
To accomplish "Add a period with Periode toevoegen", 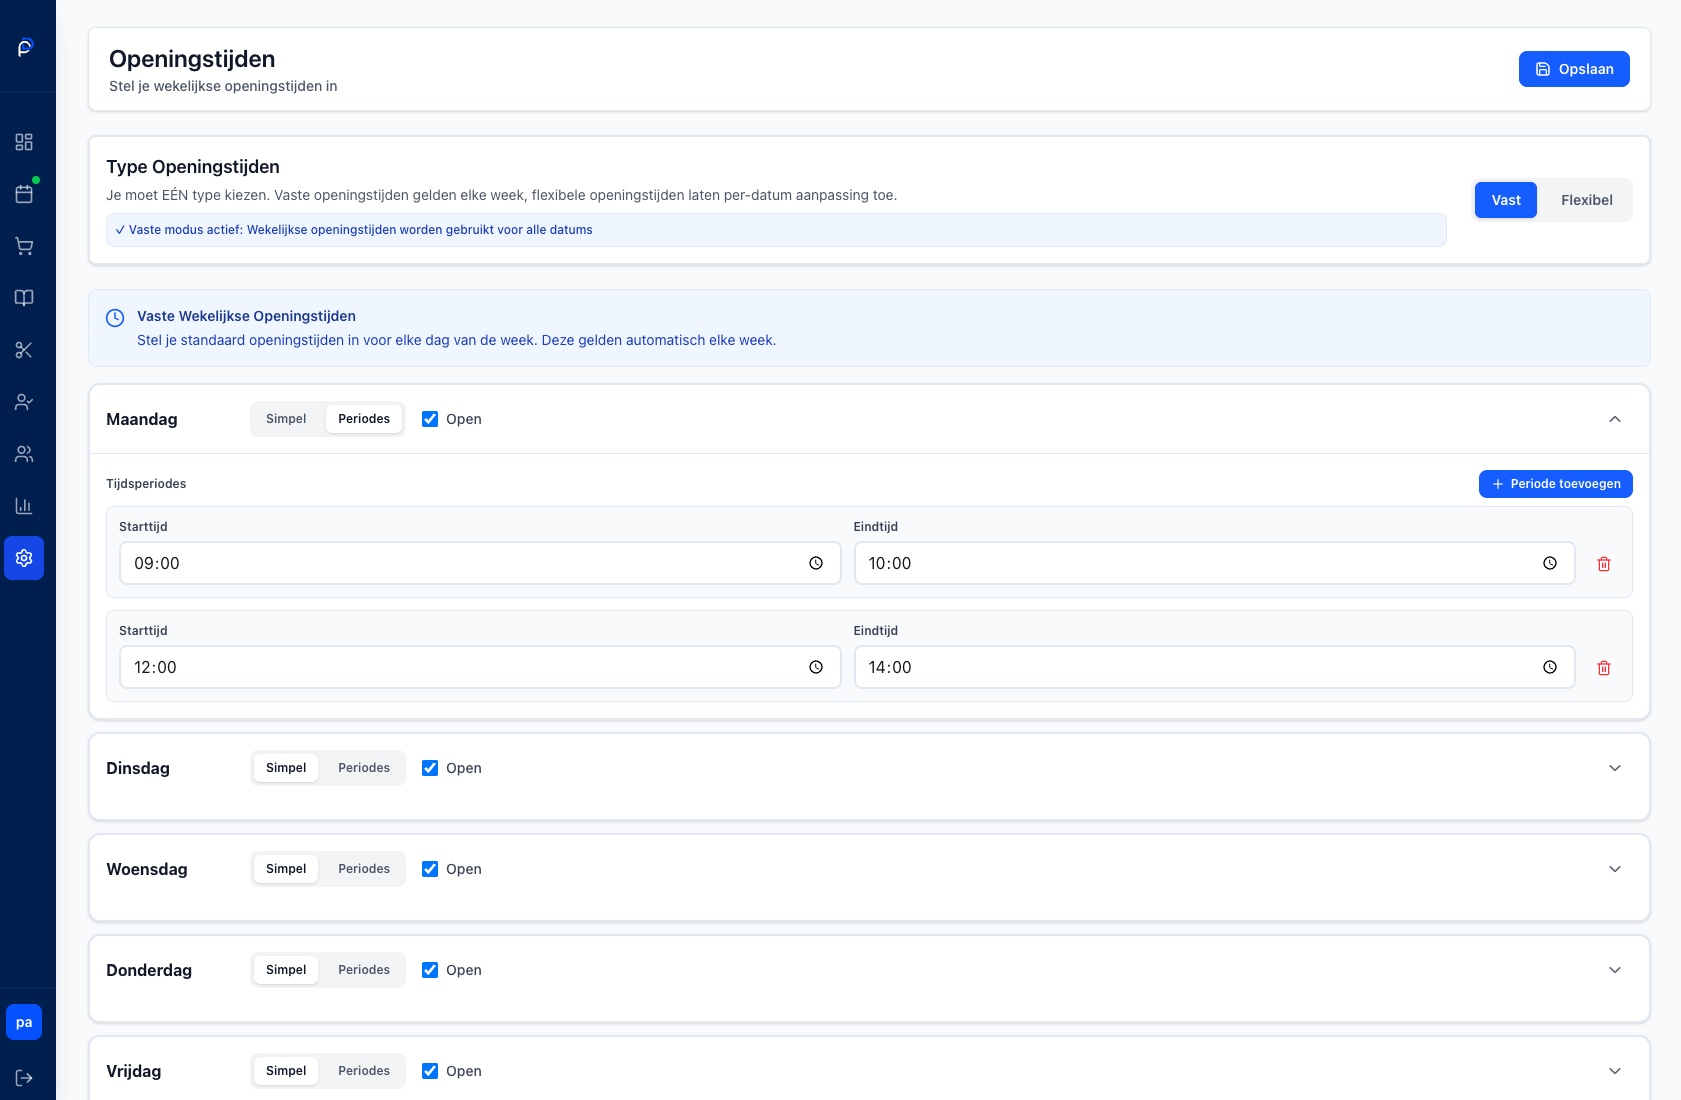I will [x=1555, y=484].
